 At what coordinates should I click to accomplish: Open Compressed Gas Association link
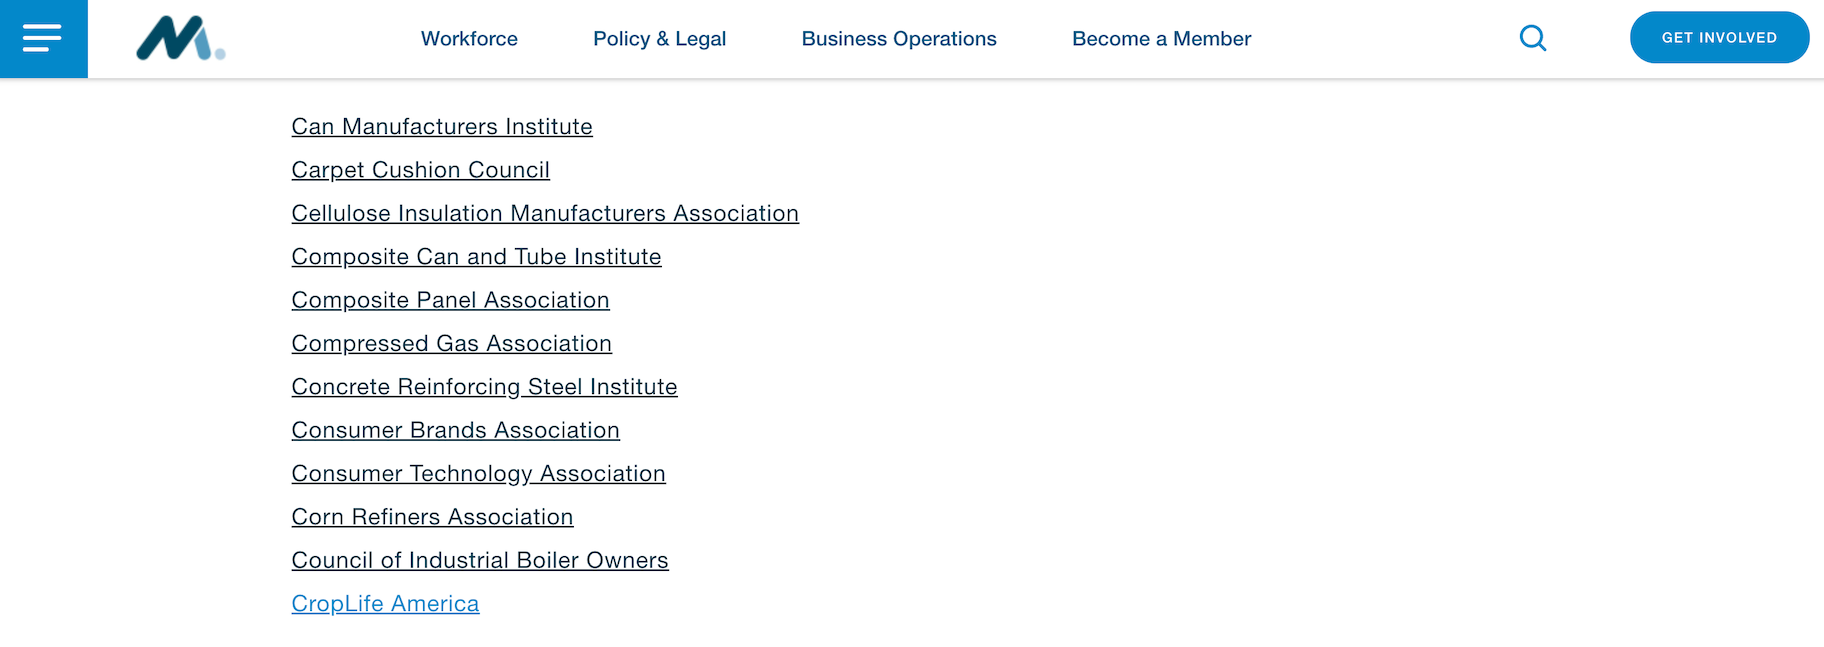[x=451, y=344]
